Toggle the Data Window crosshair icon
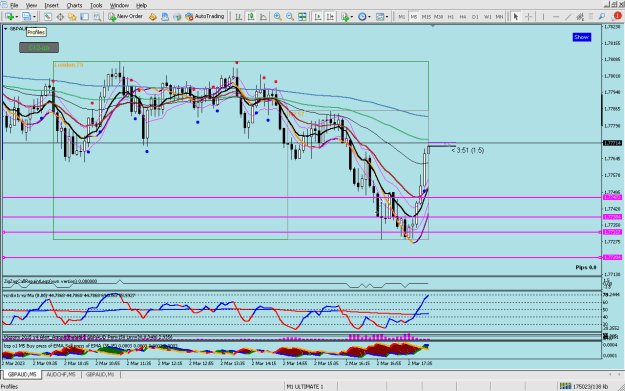The image size is (625, 391). pos(60,17)
